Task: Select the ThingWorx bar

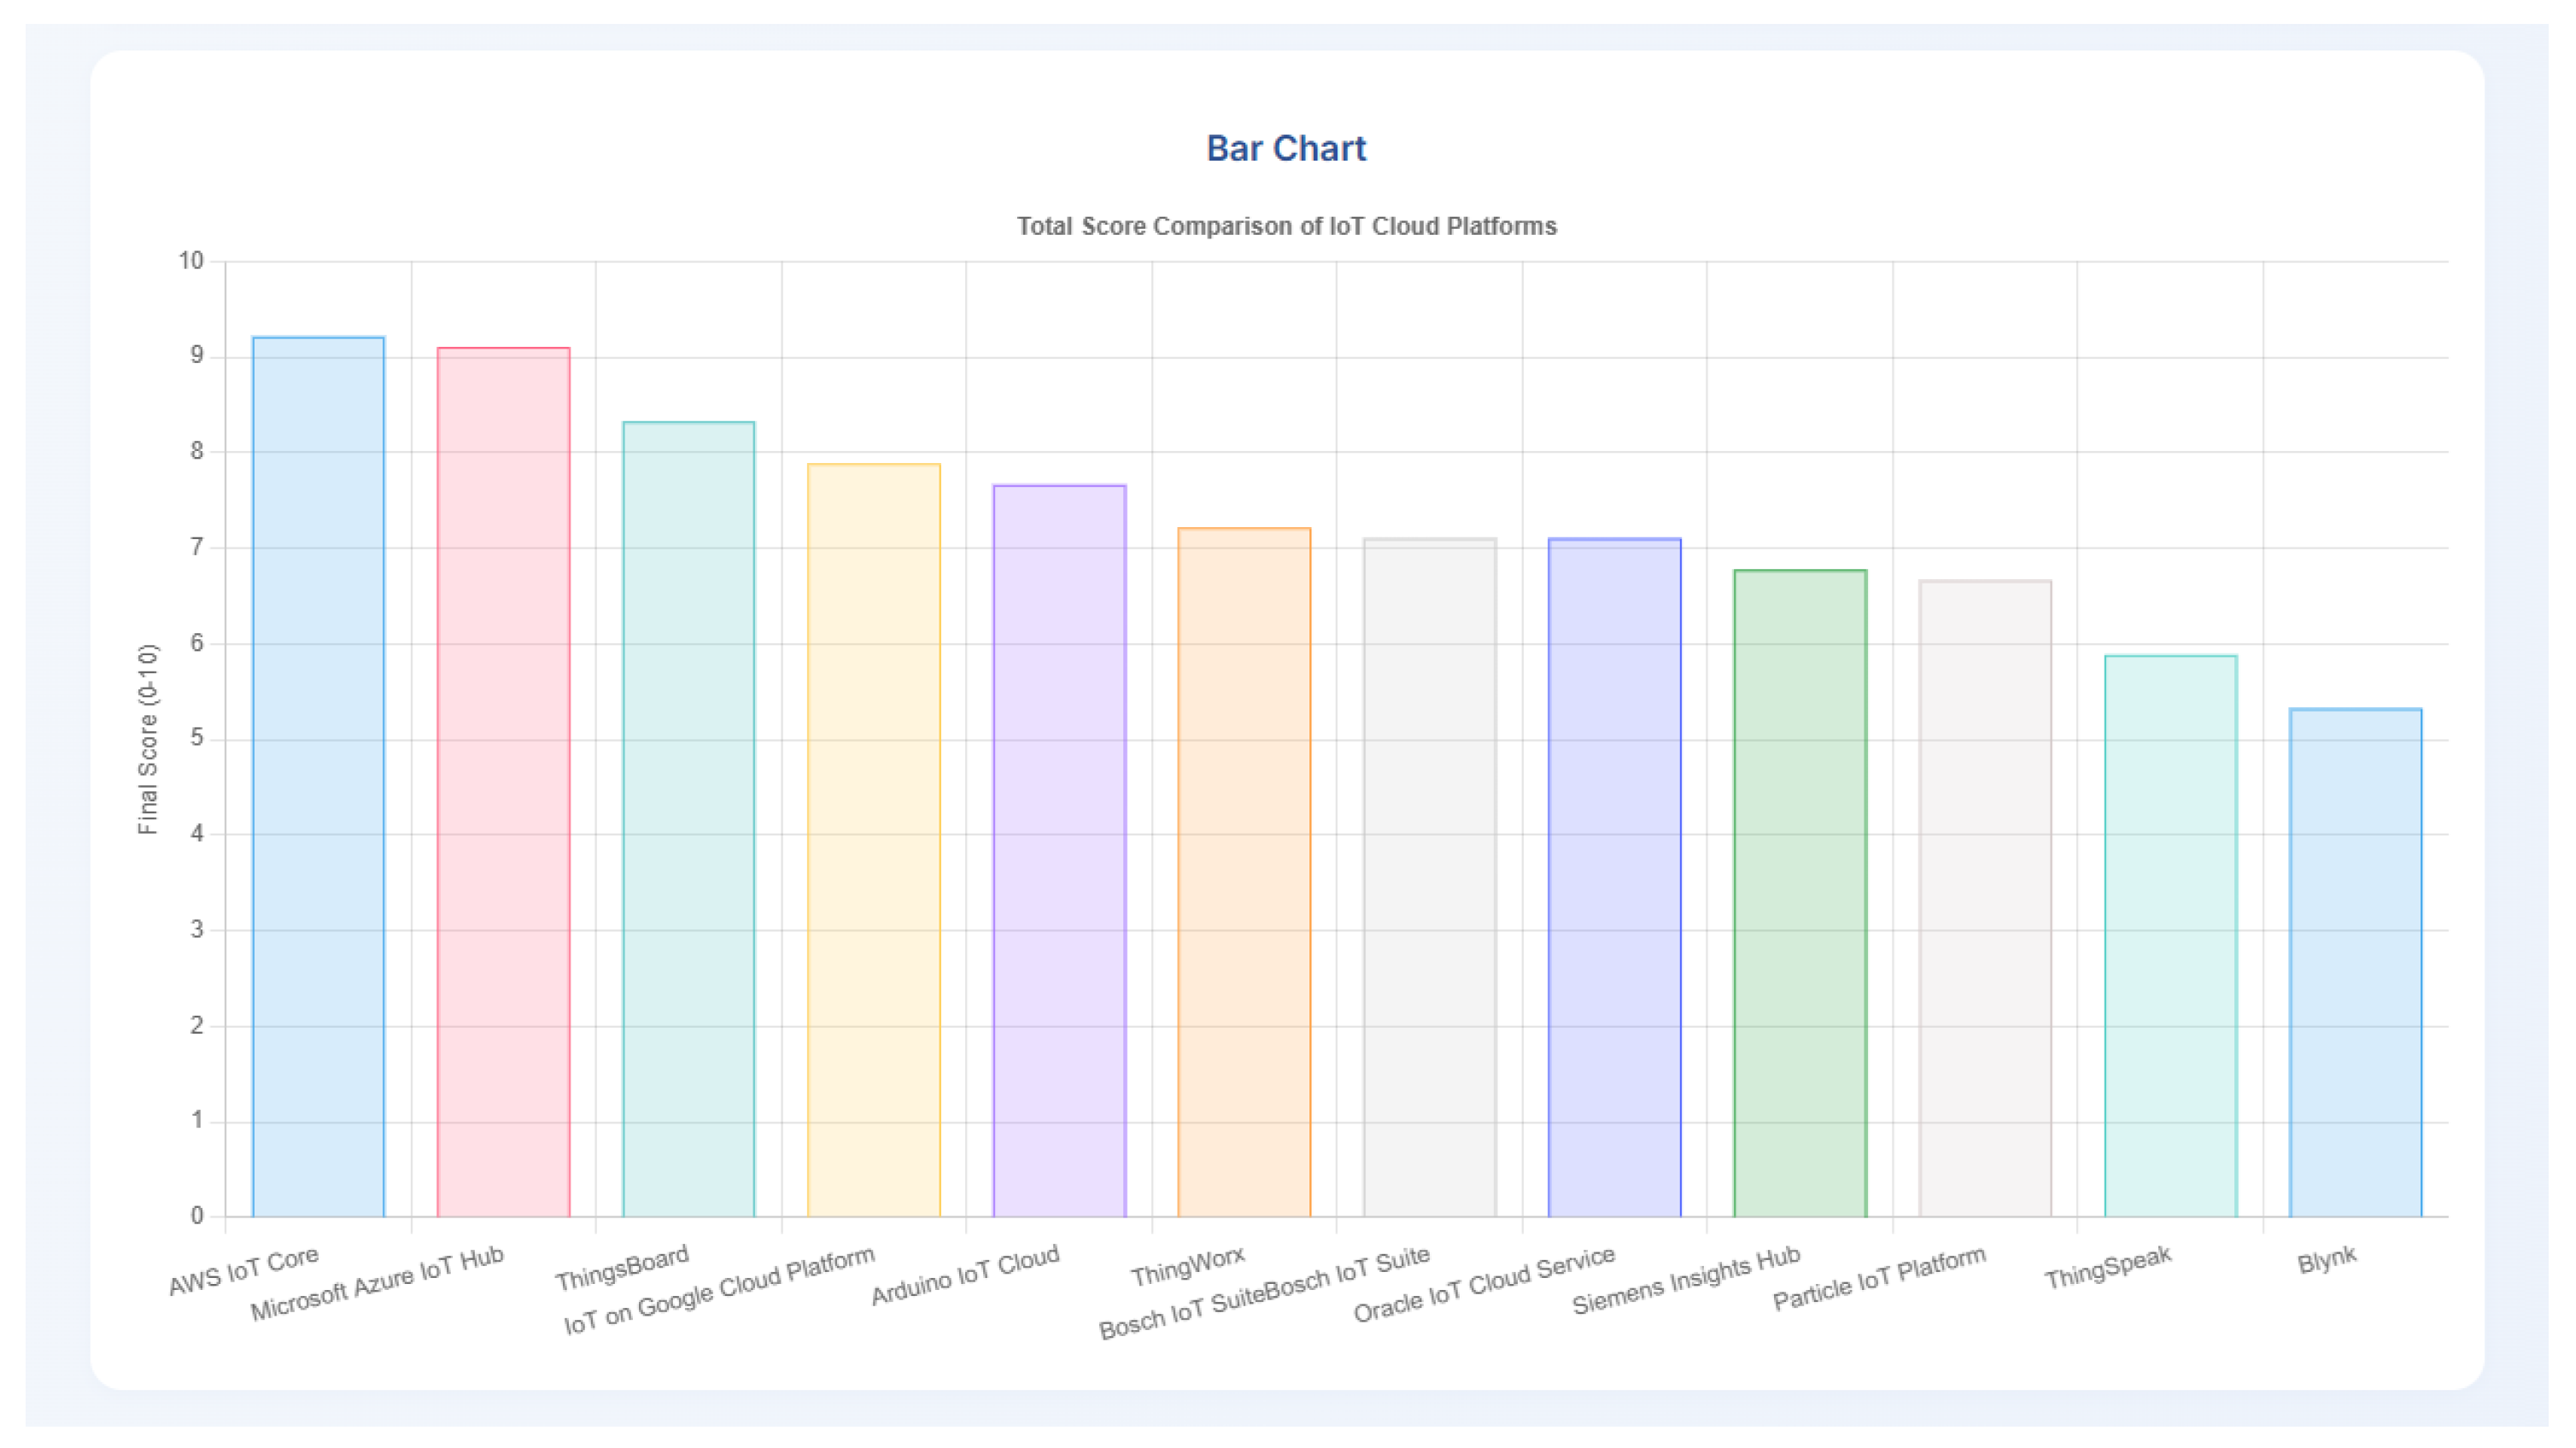Action: coord(1244,872)
